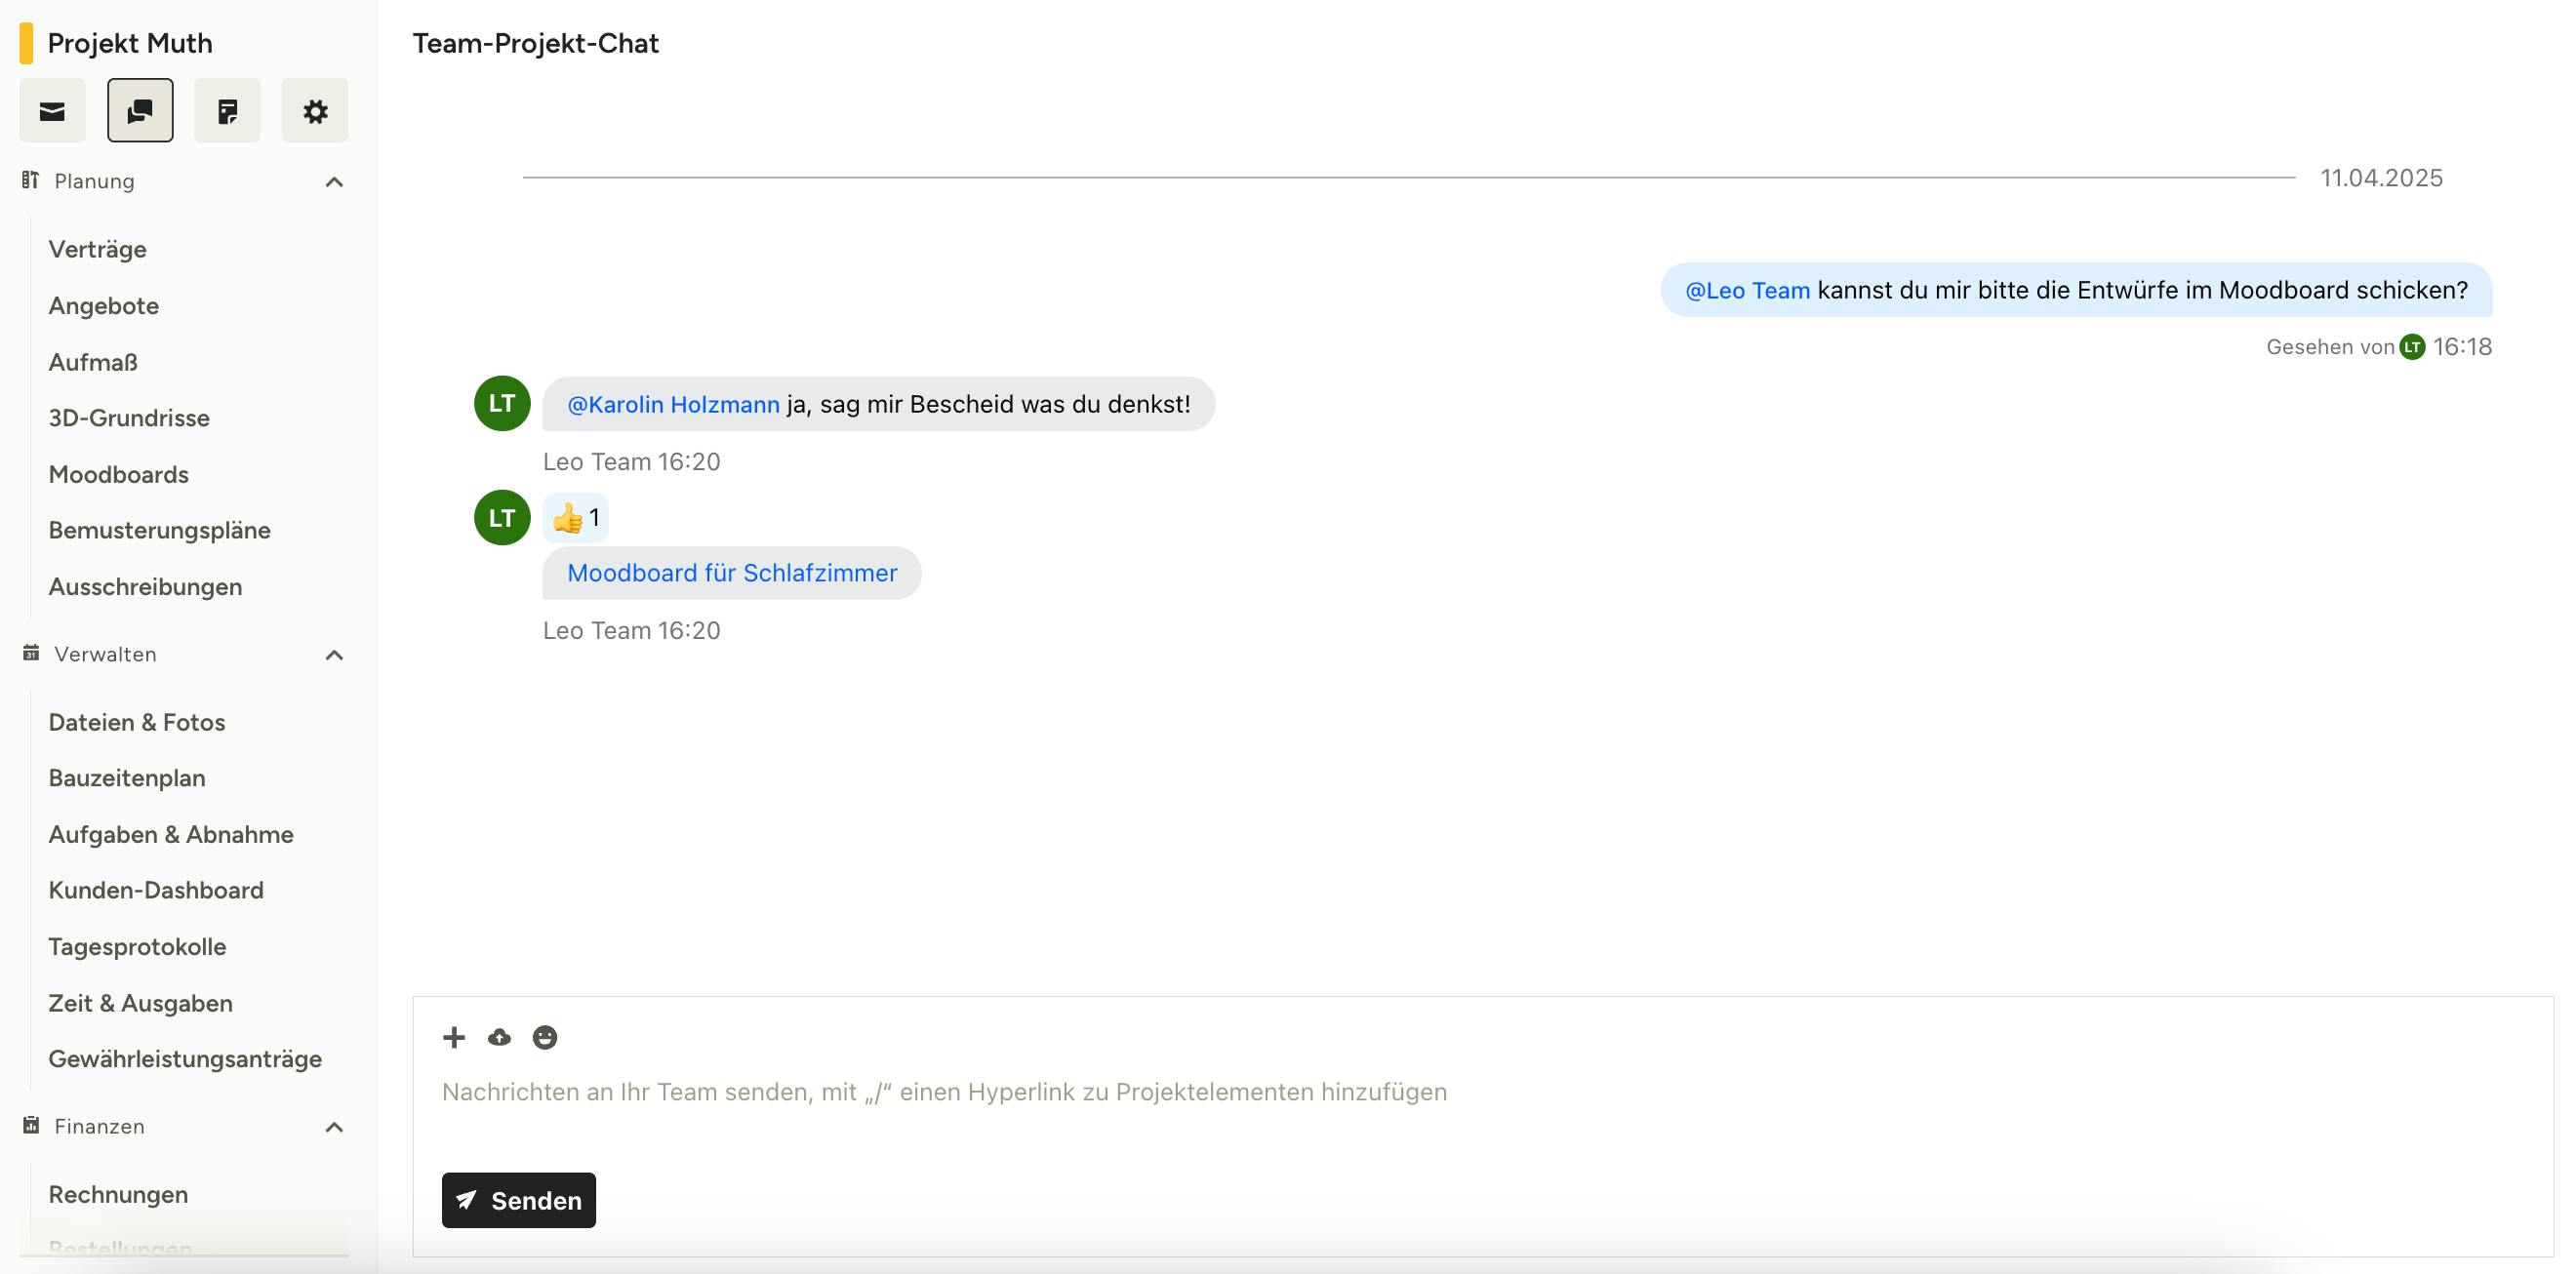Viewport: 2576px width, 1274px height.
Task: Open the project chat icon
Action: pyautogui.click(x=140, y=111)
